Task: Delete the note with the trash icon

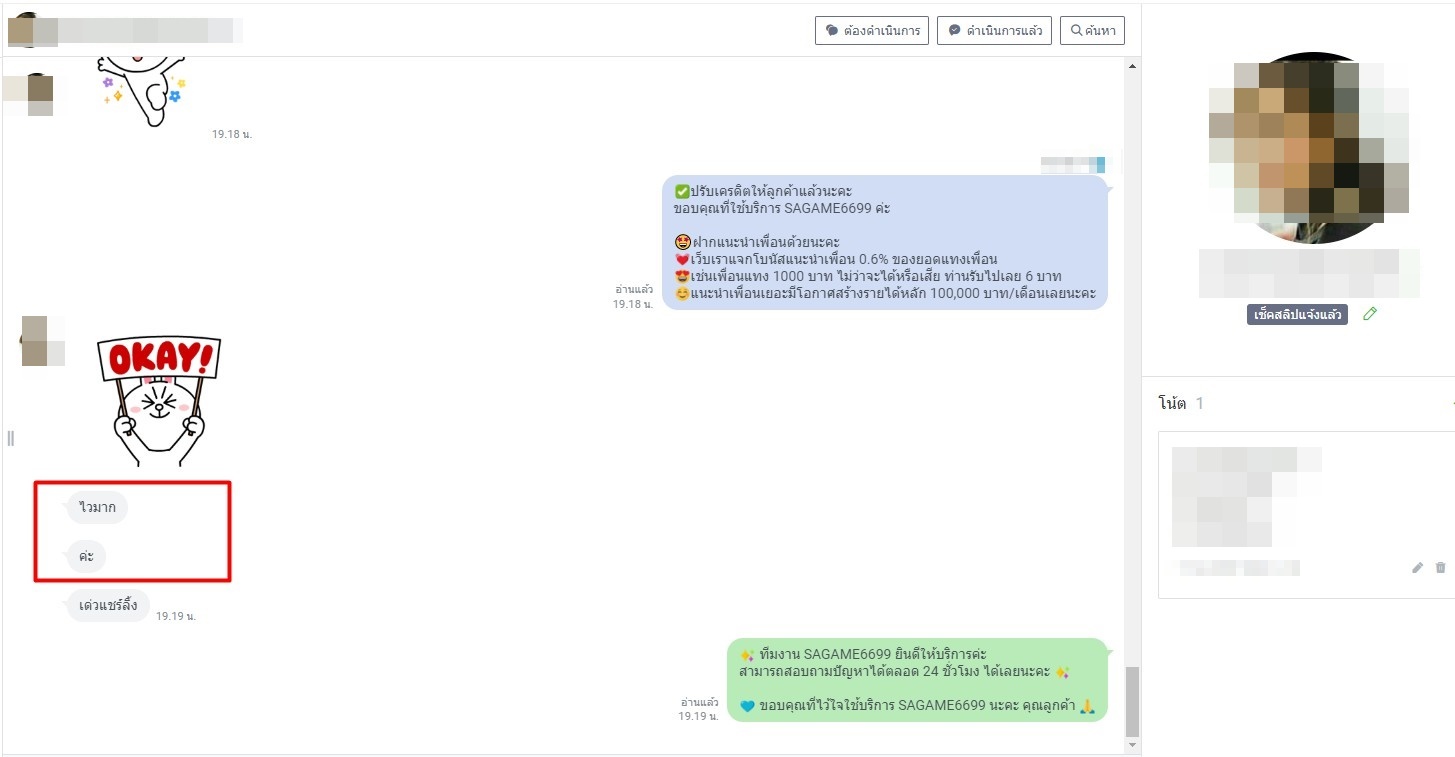Action: tap(1440, 568)
